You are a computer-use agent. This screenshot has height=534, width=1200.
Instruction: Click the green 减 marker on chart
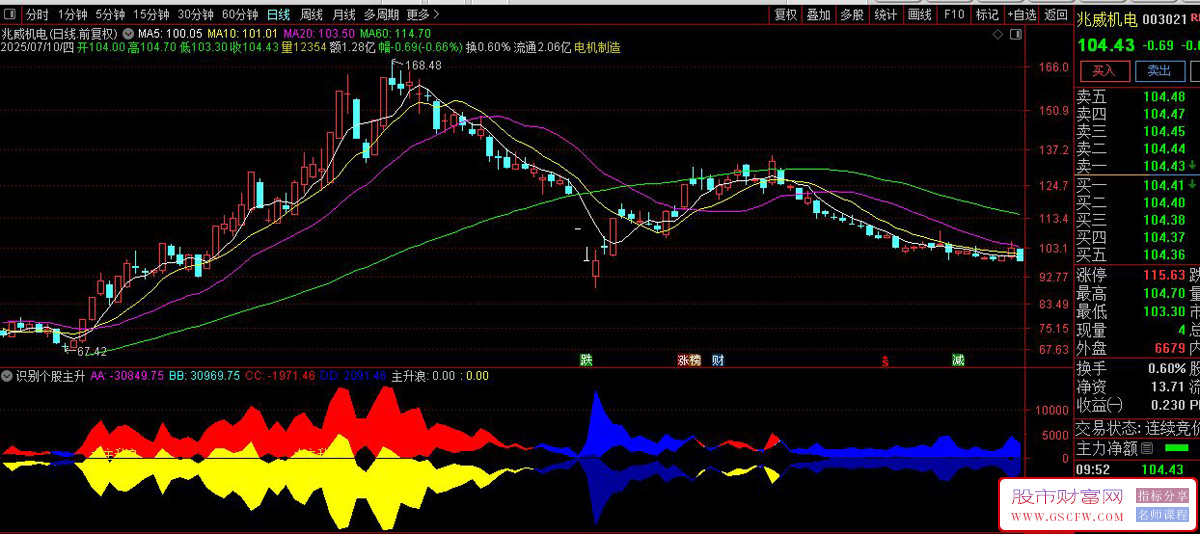[958, 360]
